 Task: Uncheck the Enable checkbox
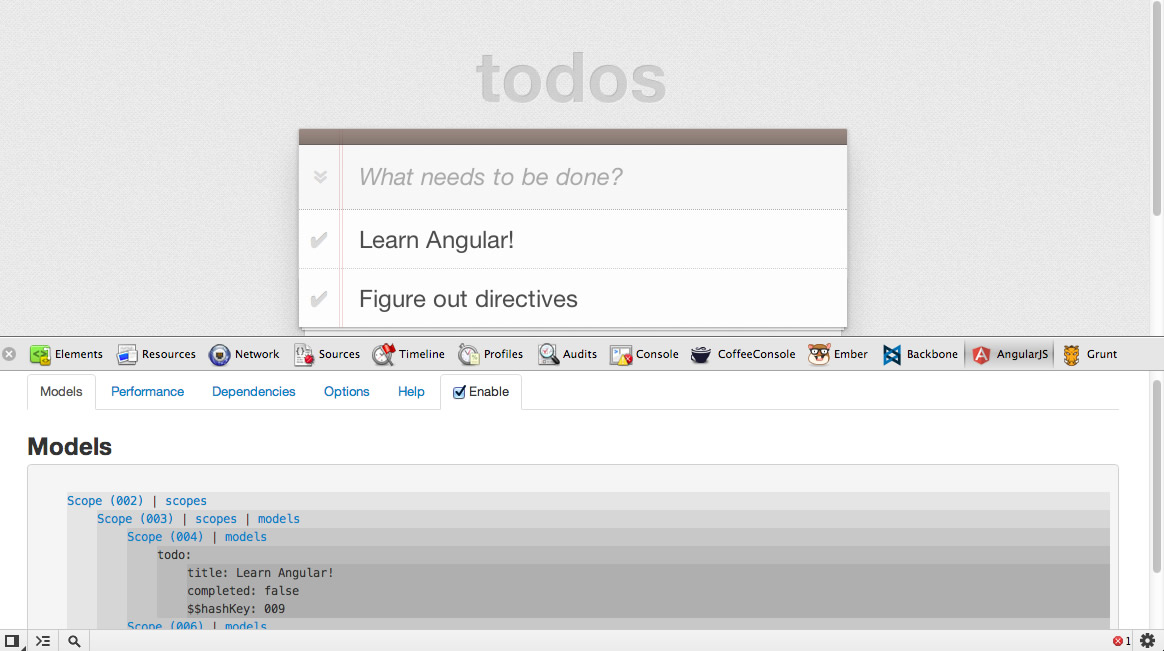460,392
